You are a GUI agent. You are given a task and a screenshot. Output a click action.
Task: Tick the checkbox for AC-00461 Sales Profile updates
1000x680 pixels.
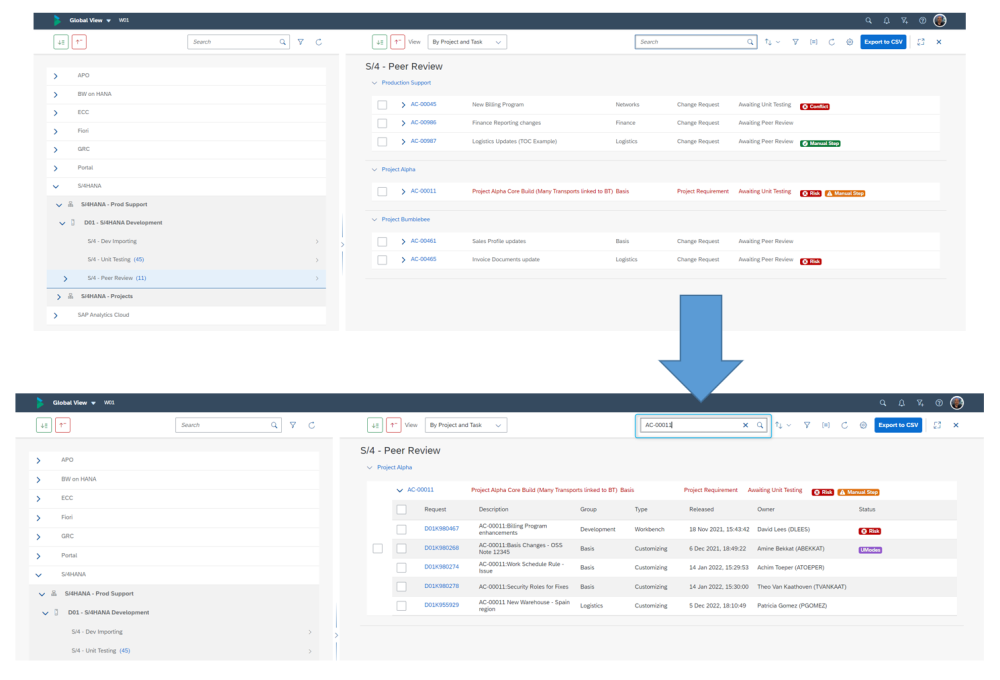click(382, 242)
